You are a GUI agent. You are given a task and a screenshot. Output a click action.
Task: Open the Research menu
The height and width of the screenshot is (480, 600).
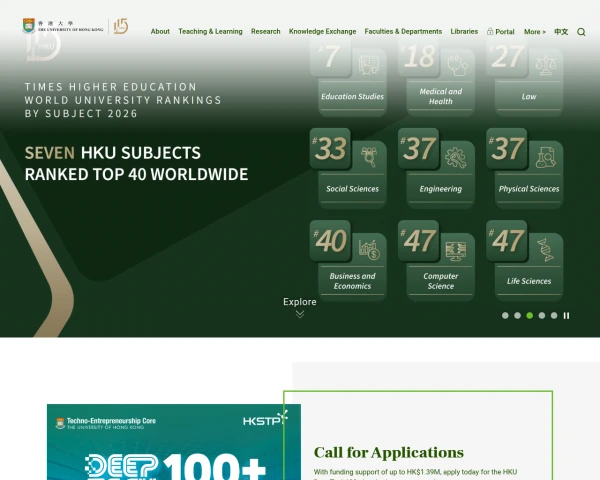(x=266, y=31)
